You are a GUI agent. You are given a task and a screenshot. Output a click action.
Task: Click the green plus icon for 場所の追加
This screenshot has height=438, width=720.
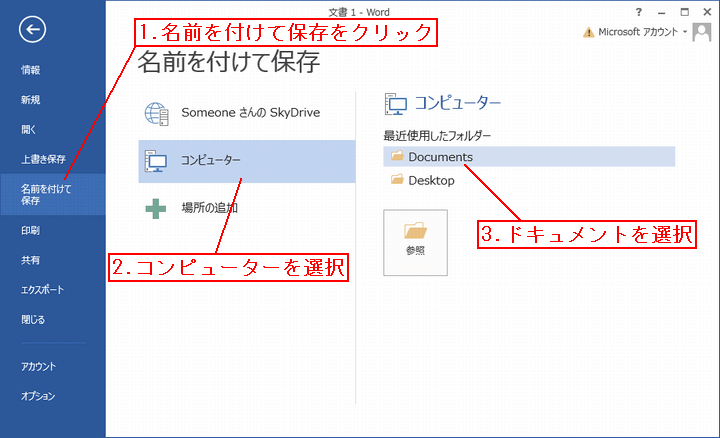pos(156,208)
